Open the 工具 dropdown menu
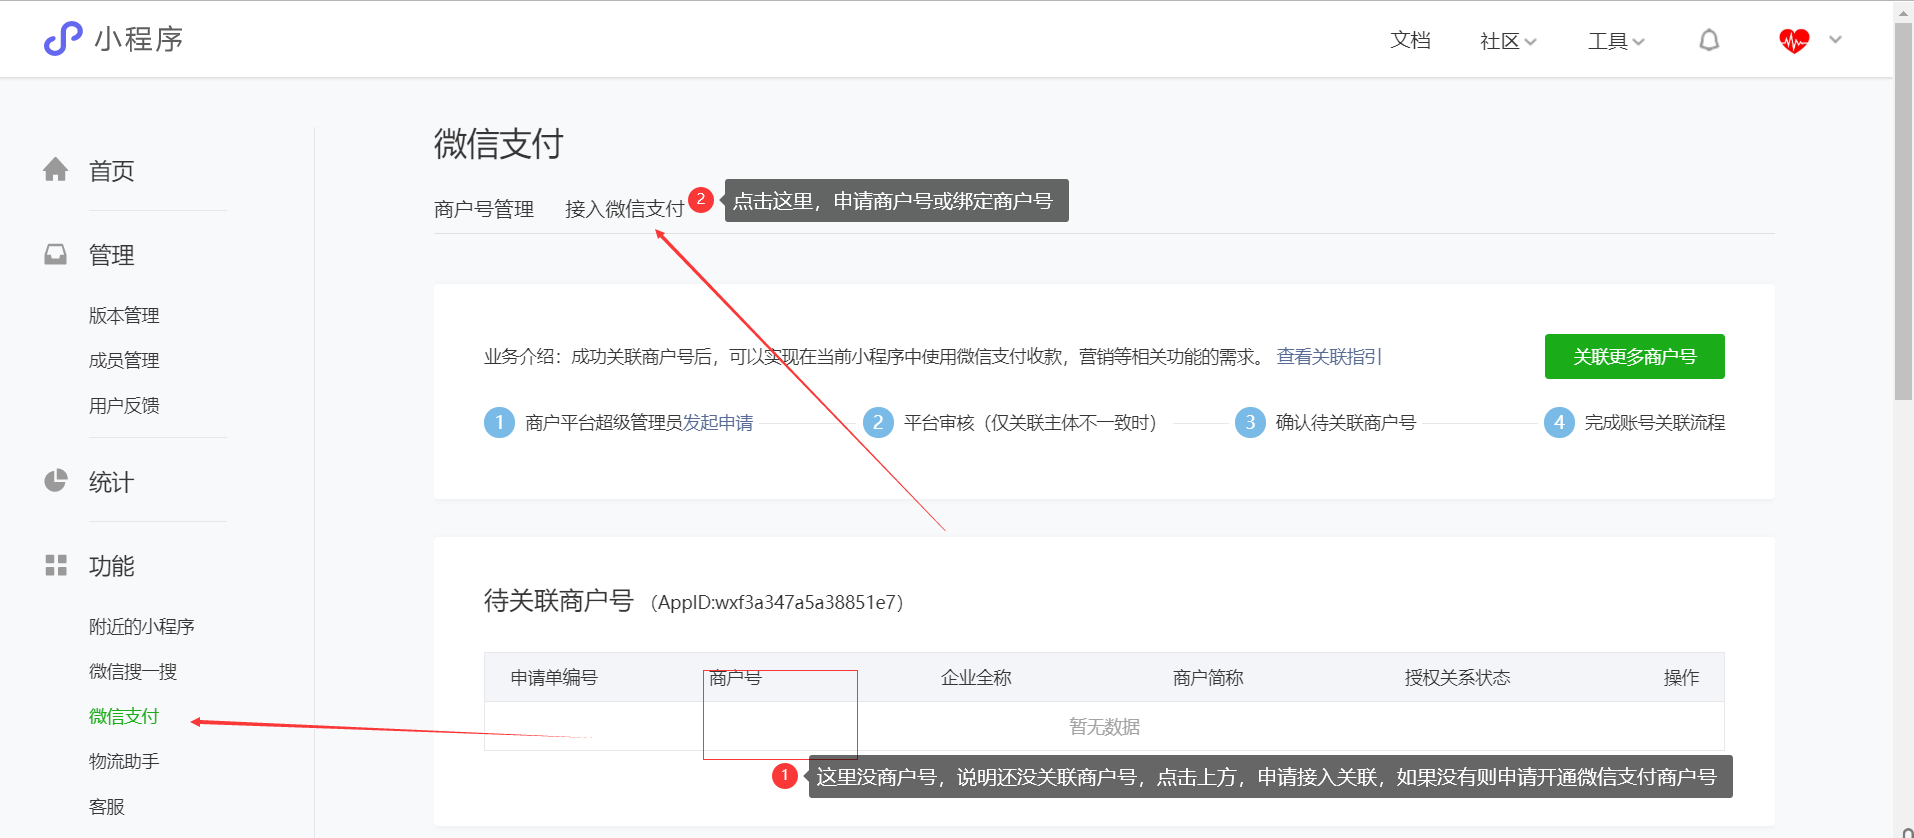 [1616, 41]
